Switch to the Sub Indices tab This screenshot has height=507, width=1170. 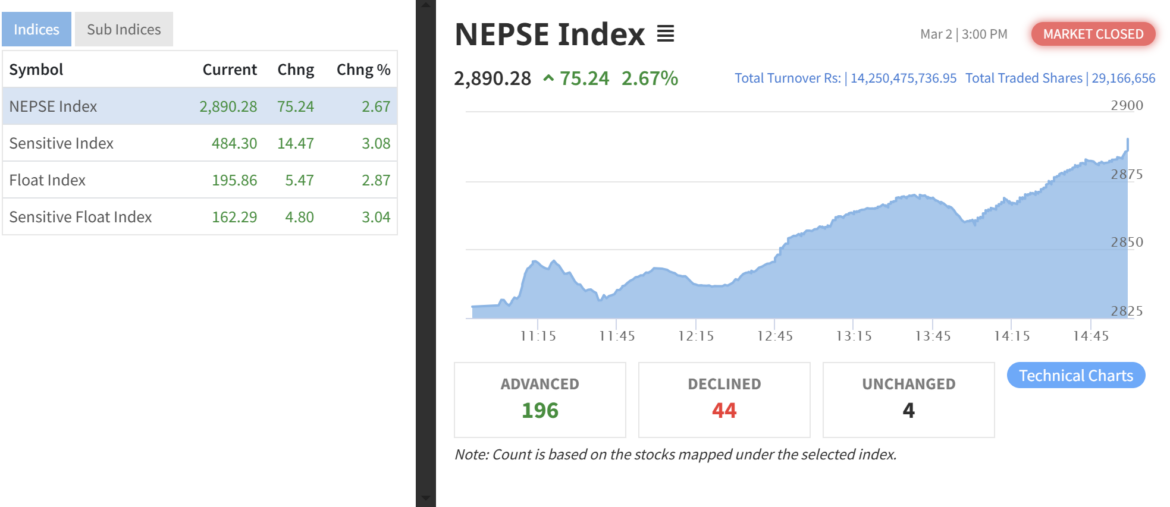(124, 29)
